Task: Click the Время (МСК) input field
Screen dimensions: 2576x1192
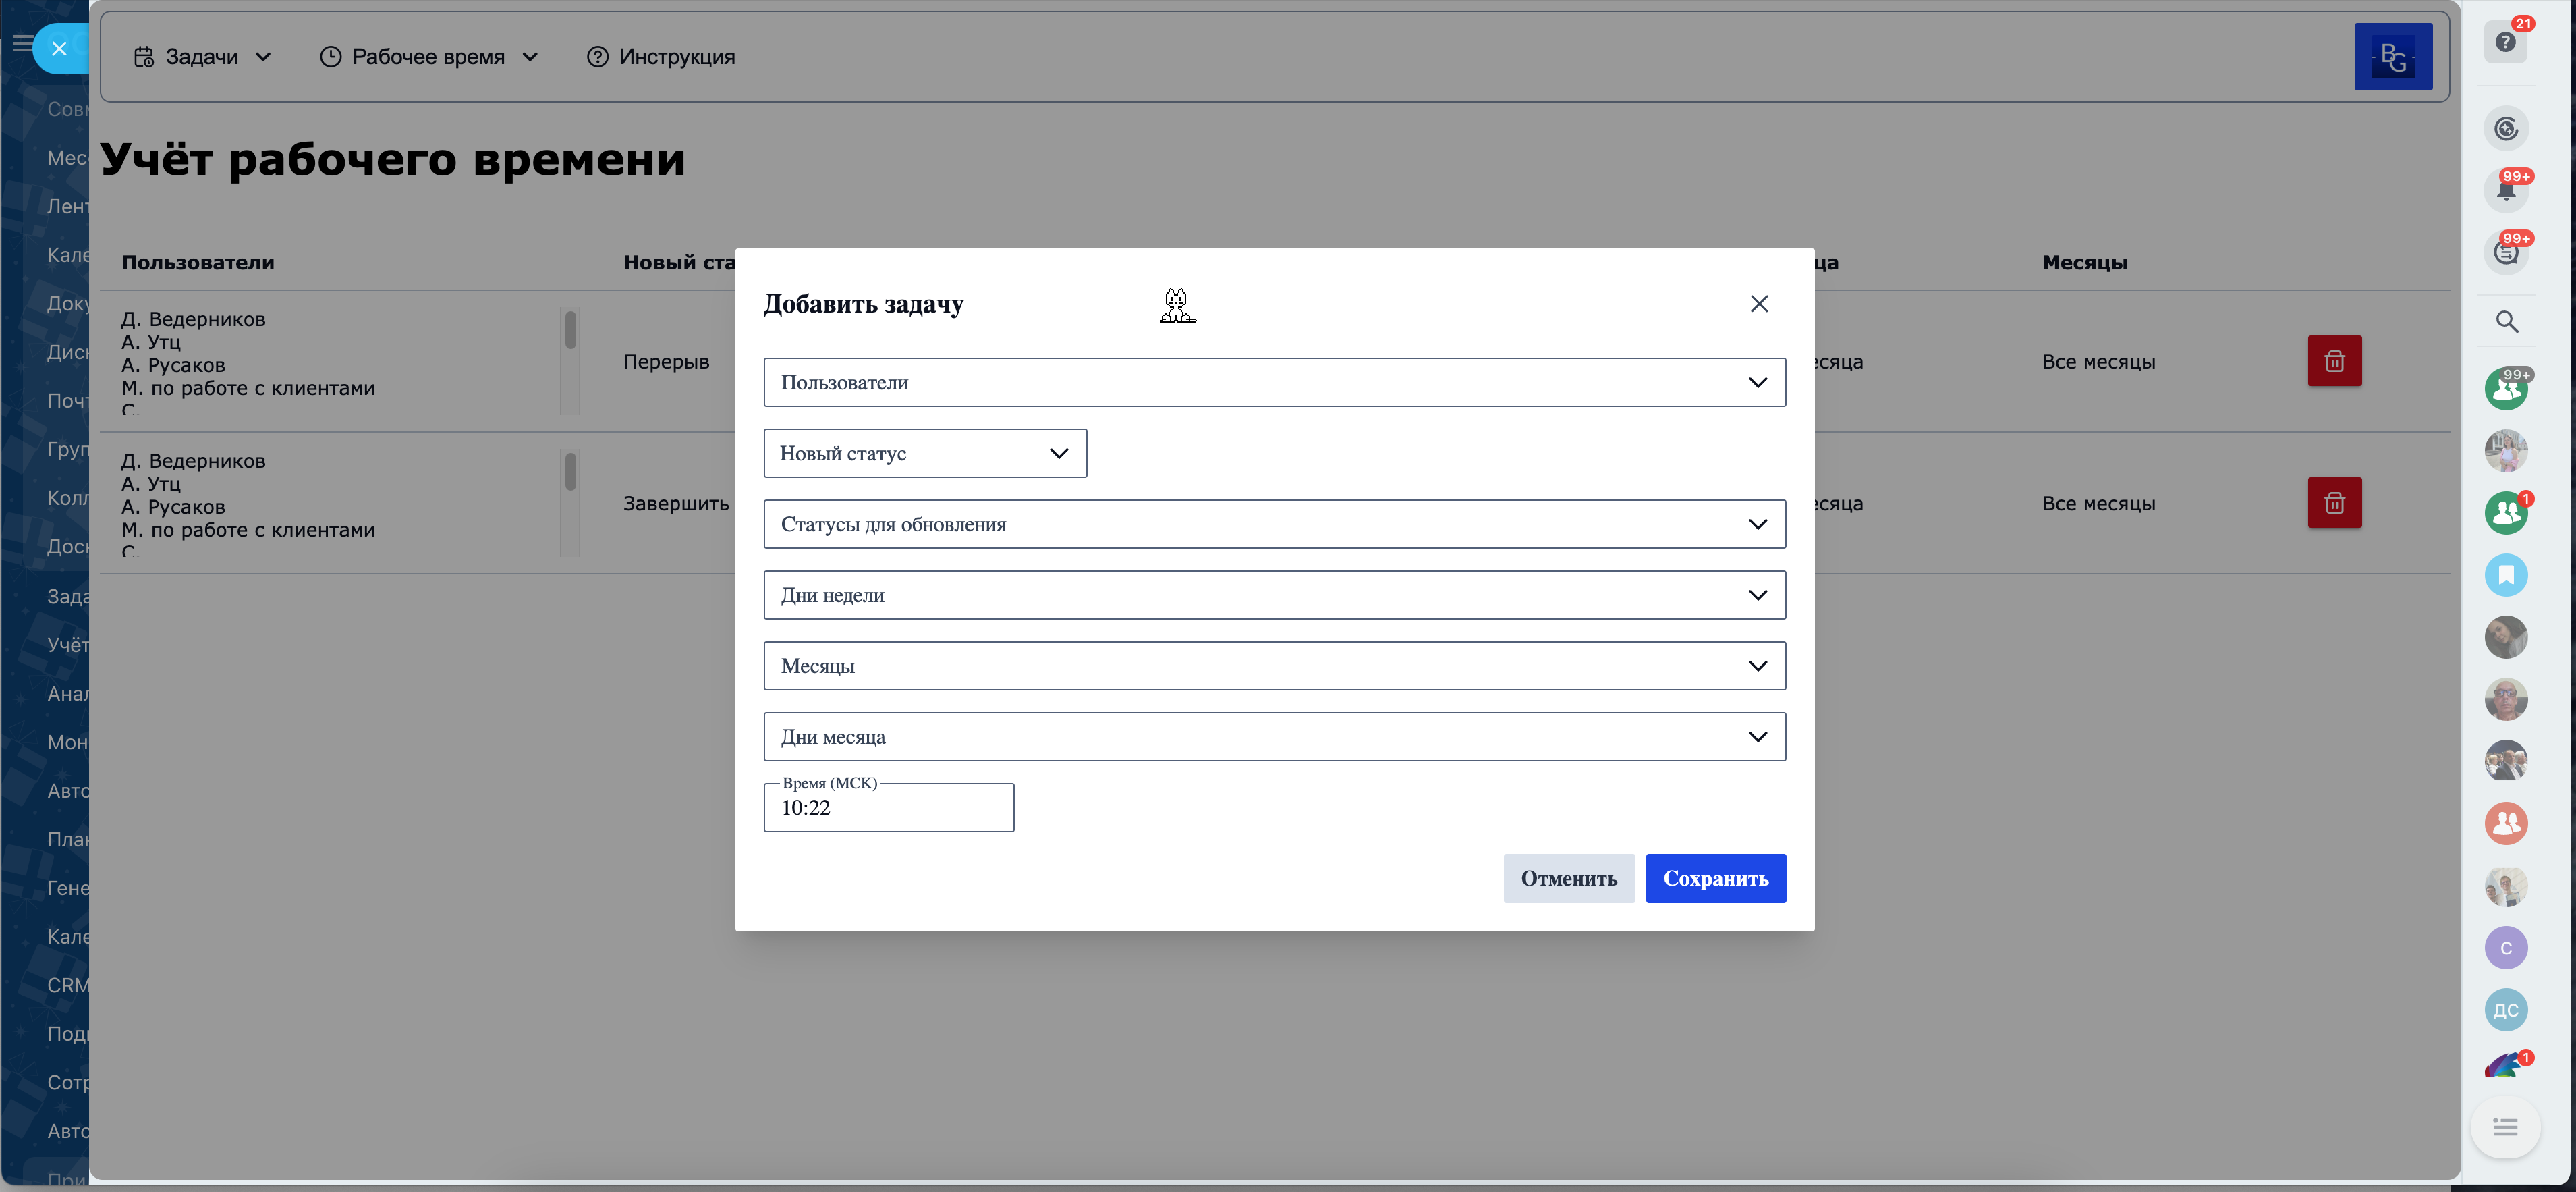Action: click(887, 808)
